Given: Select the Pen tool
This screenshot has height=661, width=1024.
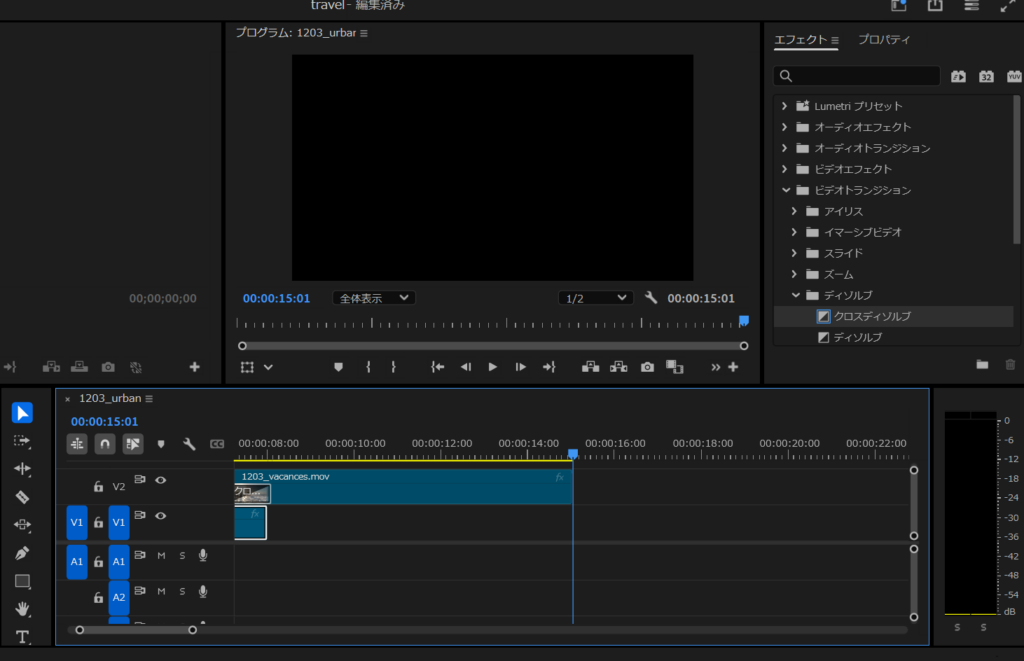Looking at the screenshot, I should coord(22,553).
